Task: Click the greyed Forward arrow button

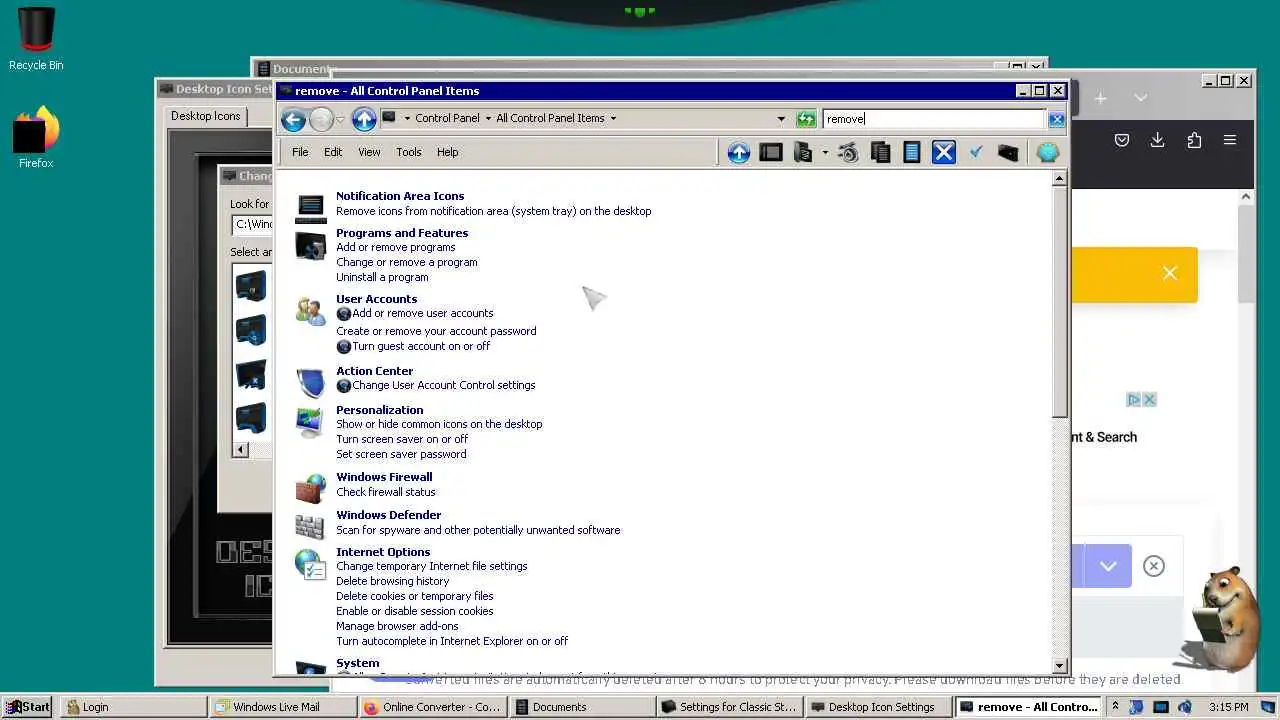Action: point(321,120)
